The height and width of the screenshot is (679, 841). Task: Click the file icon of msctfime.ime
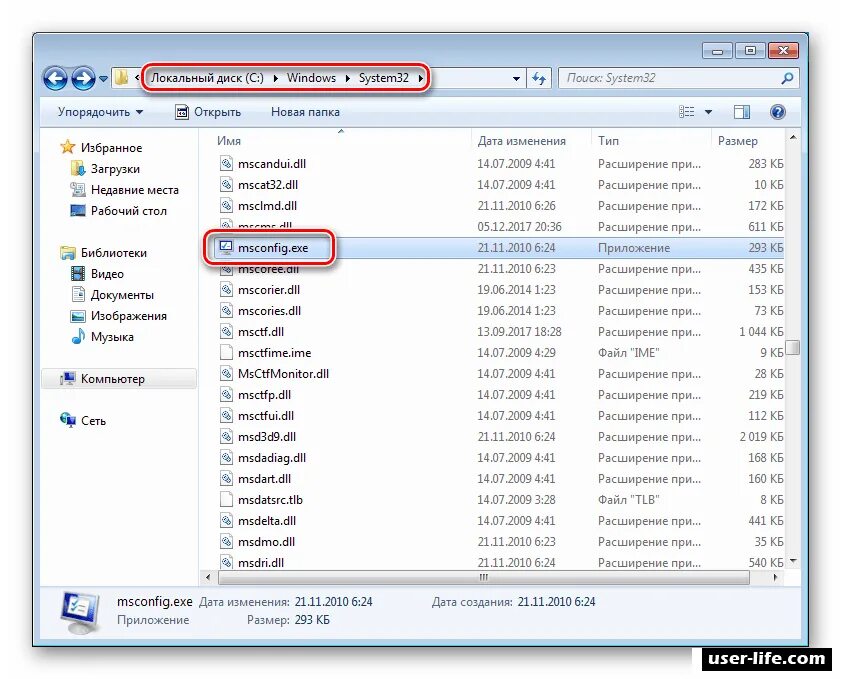click(226, 353)
